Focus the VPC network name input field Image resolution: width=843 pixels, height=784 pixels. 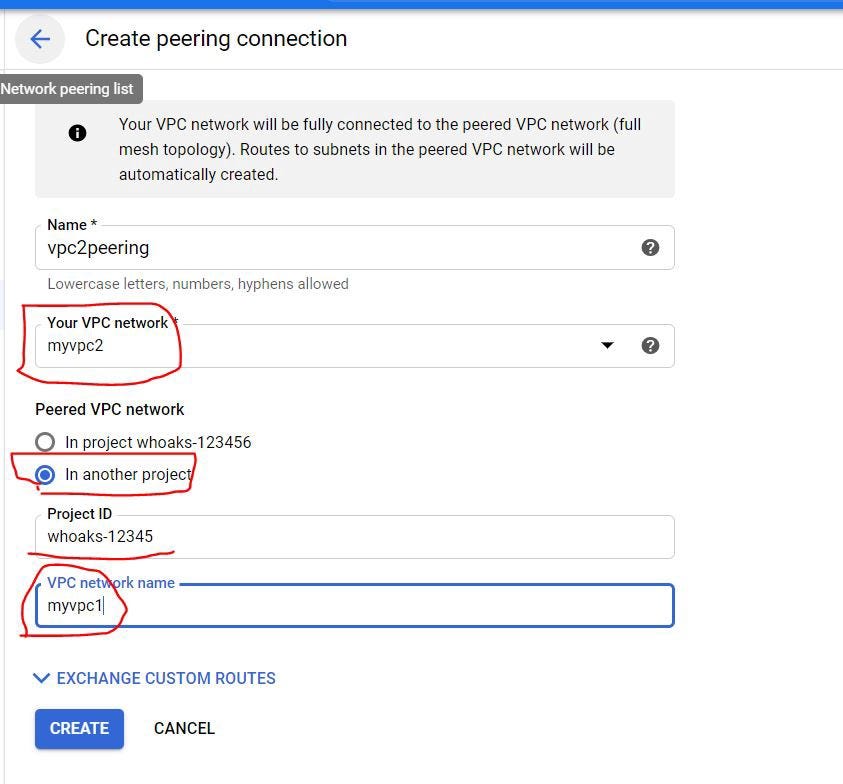(354, 605)
